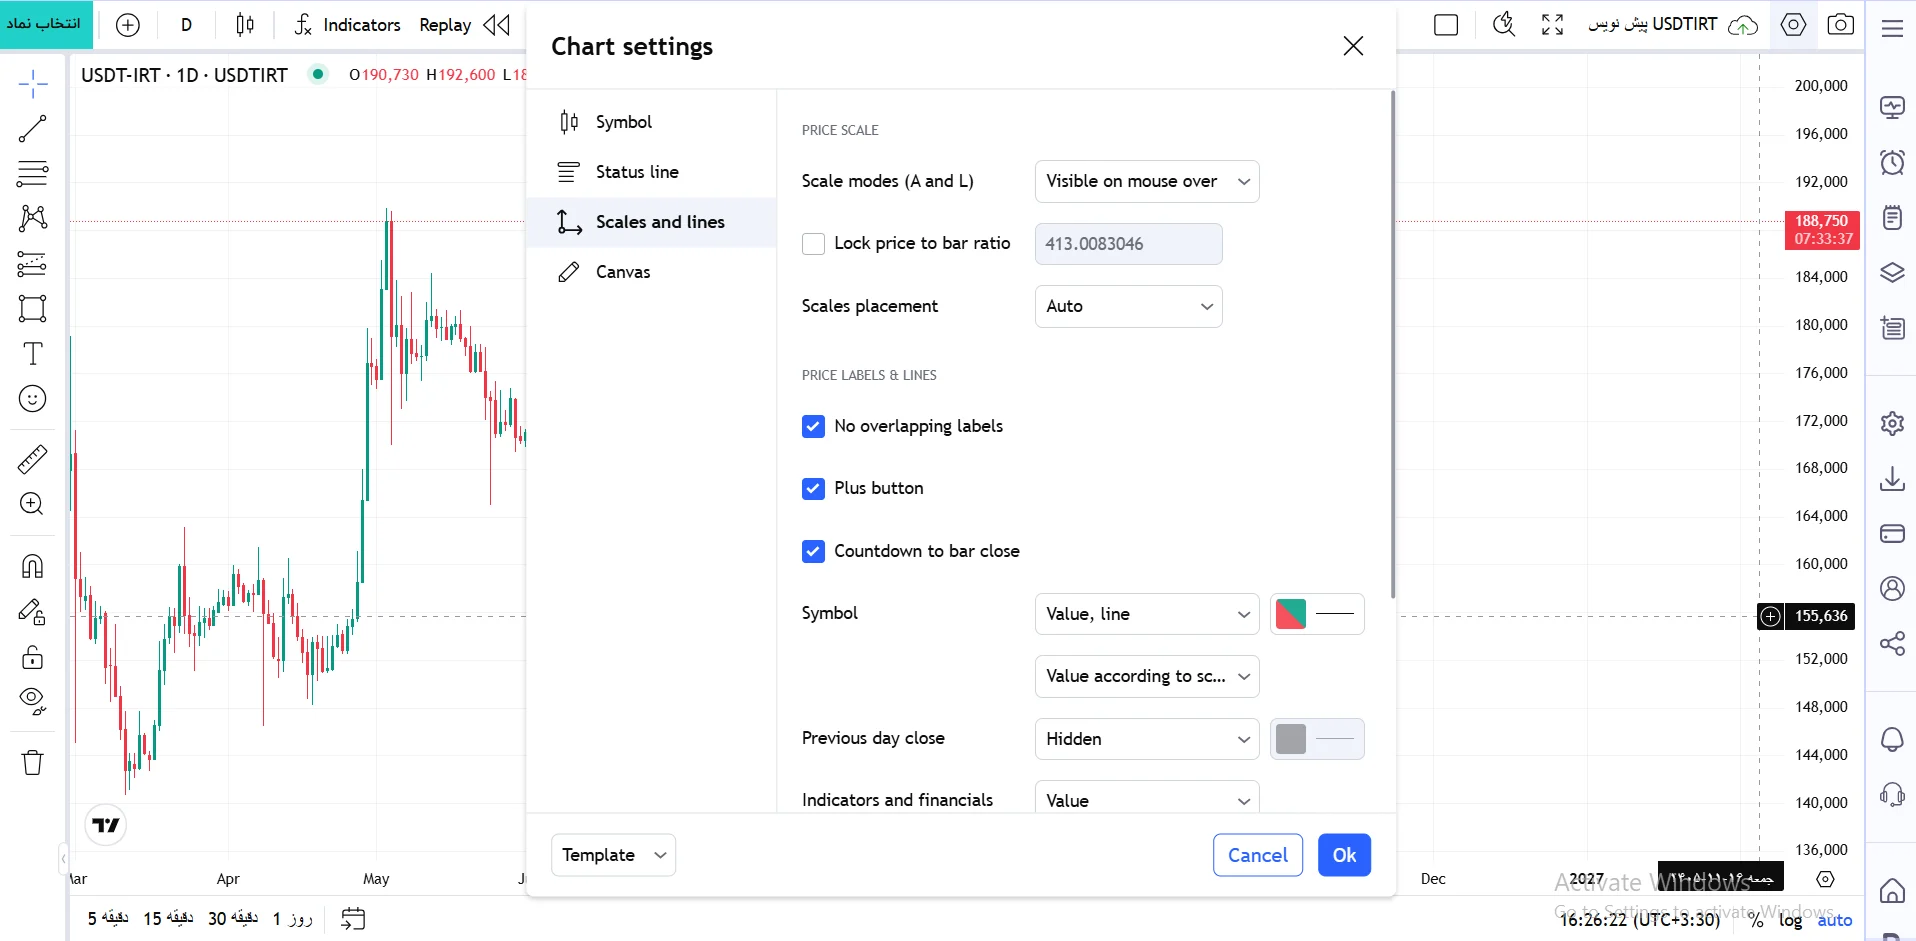The height and width of the screenshot is (941, 1916).
Task: Click the lock price ratio value field
Action: [x=1128, y=244]
